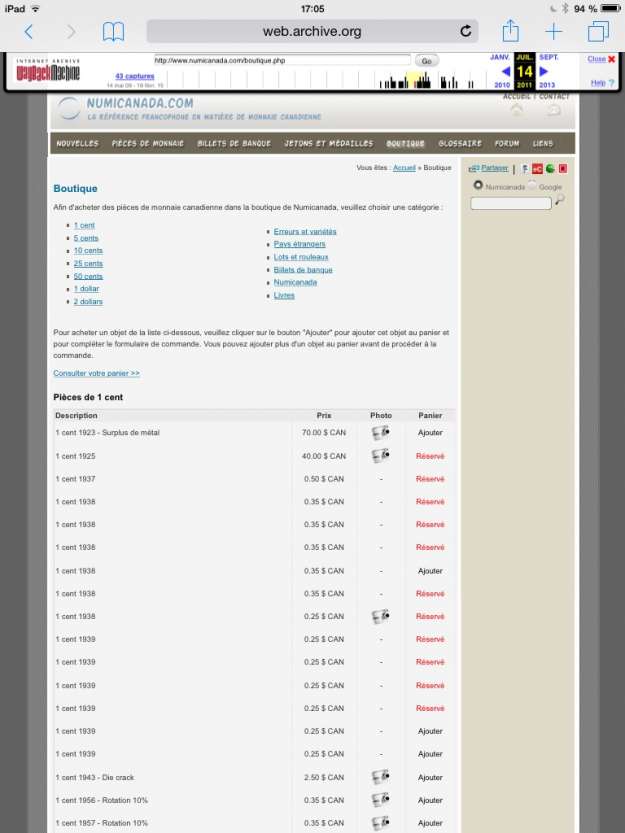Image resolution: width=625 pixels, height=833 pixels.
Task: Open Nouvelles menu item
Action: [x=78, y=143]
